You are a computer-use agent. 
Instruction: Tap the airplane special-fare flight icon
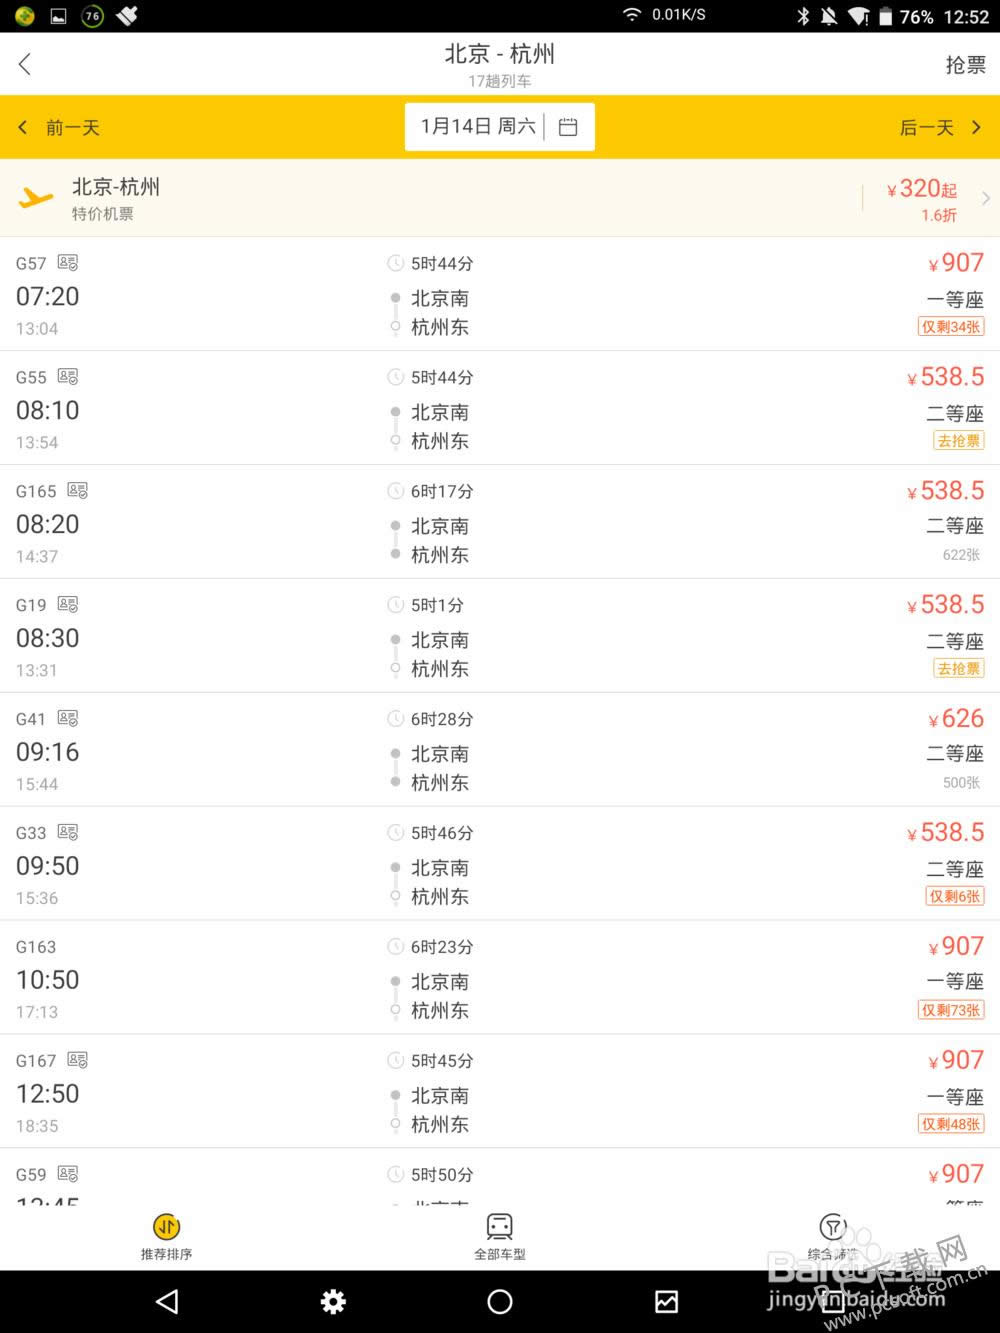36,197
